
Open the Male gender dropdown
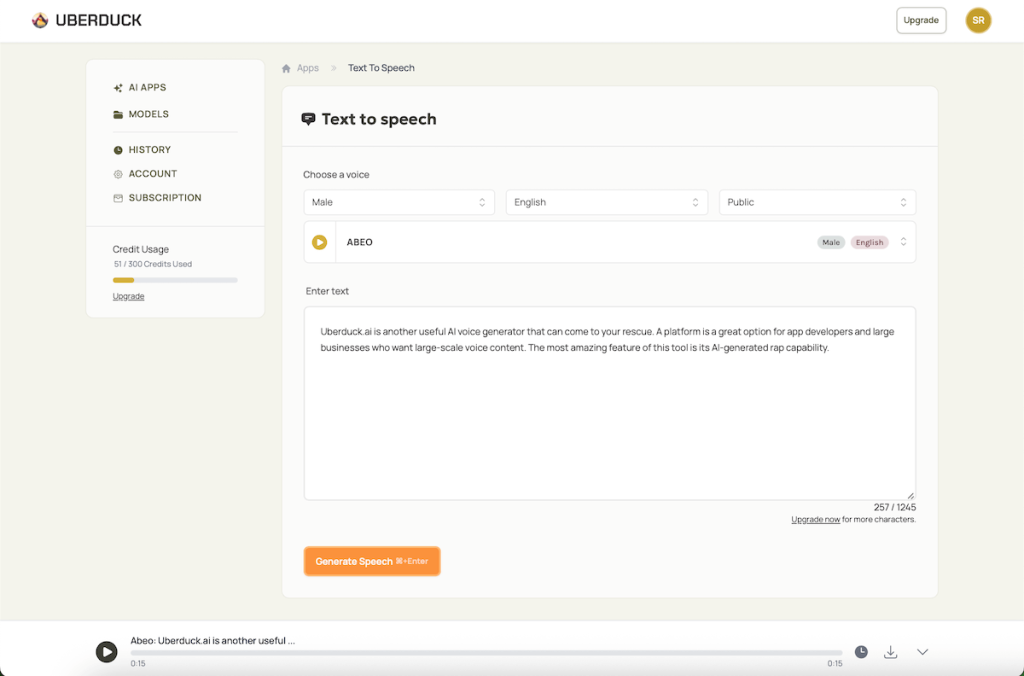(399, 202)
